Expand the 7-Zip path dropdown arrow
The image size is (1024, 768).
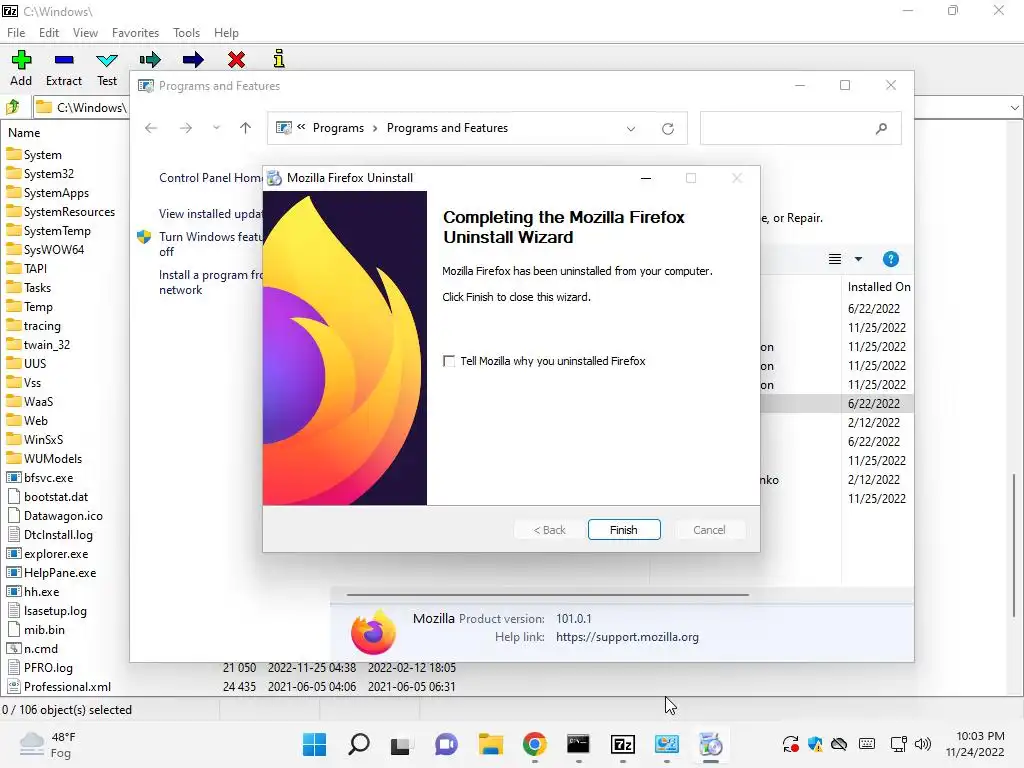point(1014,108)
